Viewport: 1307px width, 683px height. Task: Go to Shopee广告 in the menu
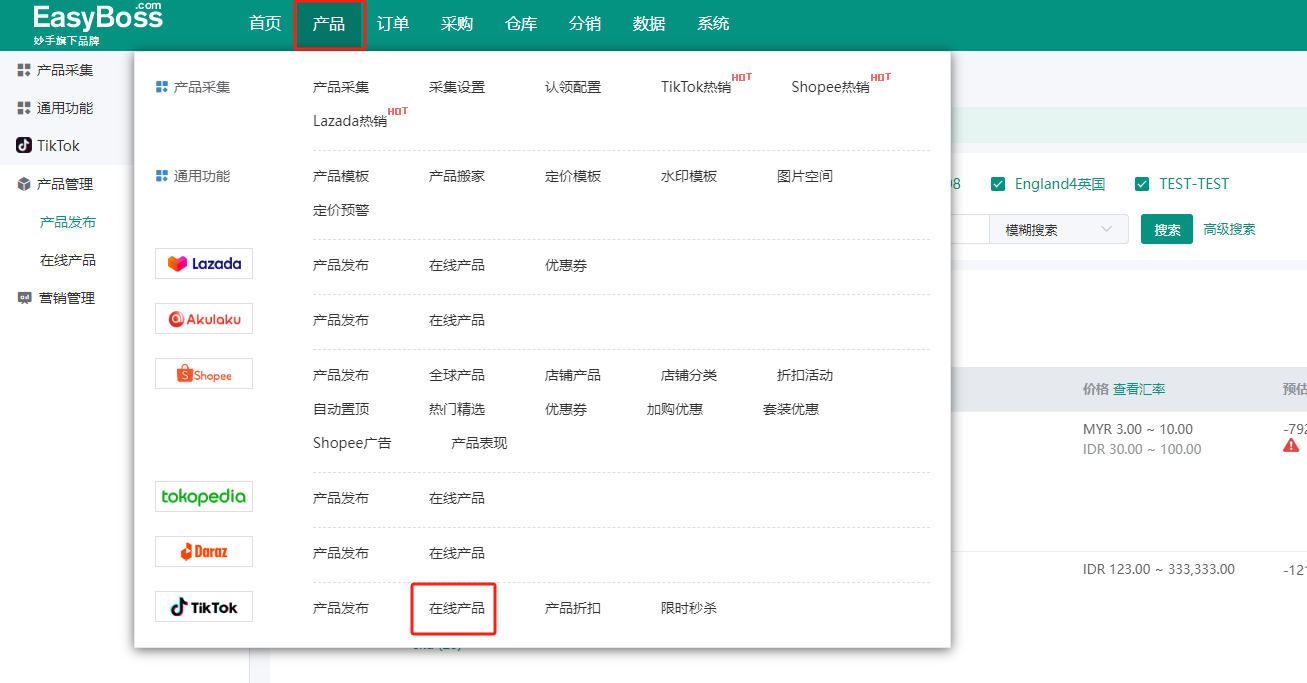[352, 443]
